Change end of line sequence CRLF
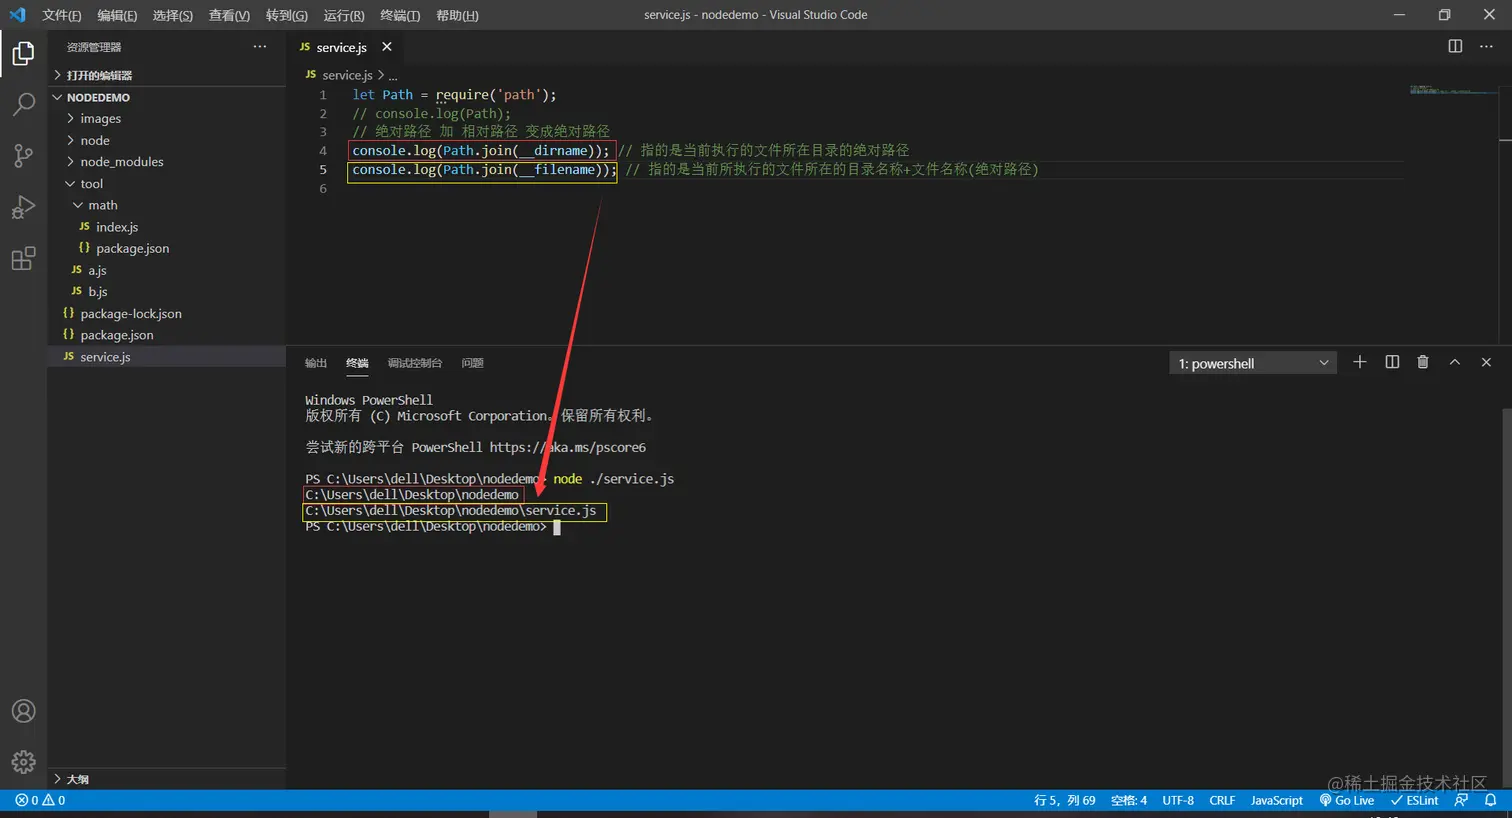Screen dimensions: 1512x818 click(1222, 800)
